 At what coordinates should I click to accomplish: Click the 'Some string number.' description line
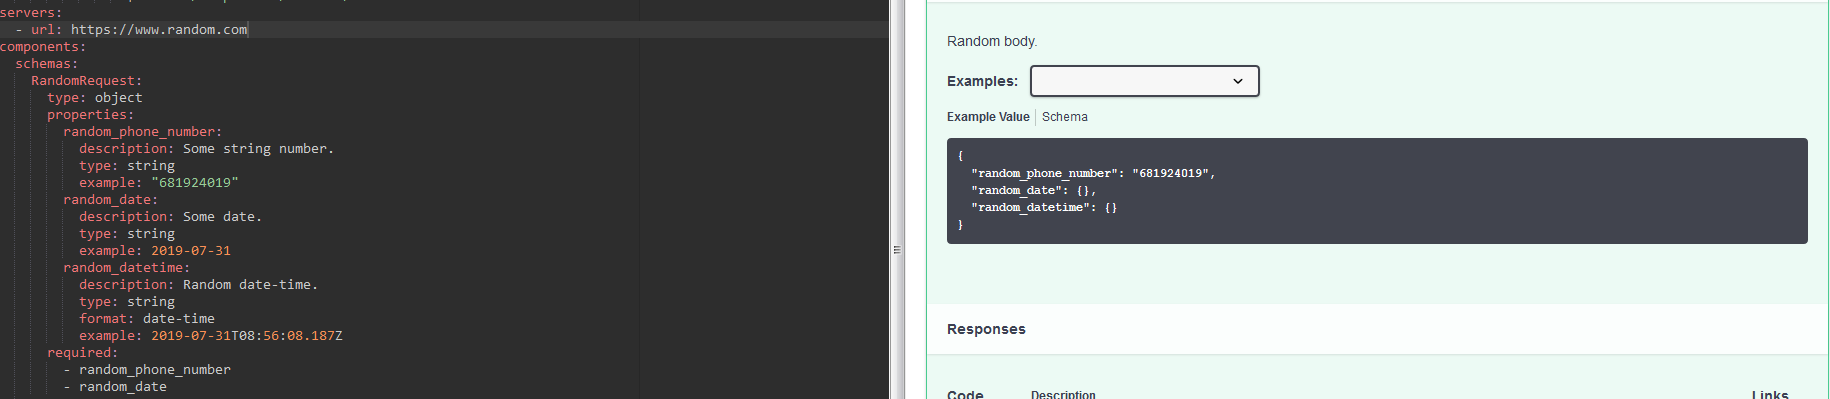click(206, 149)
